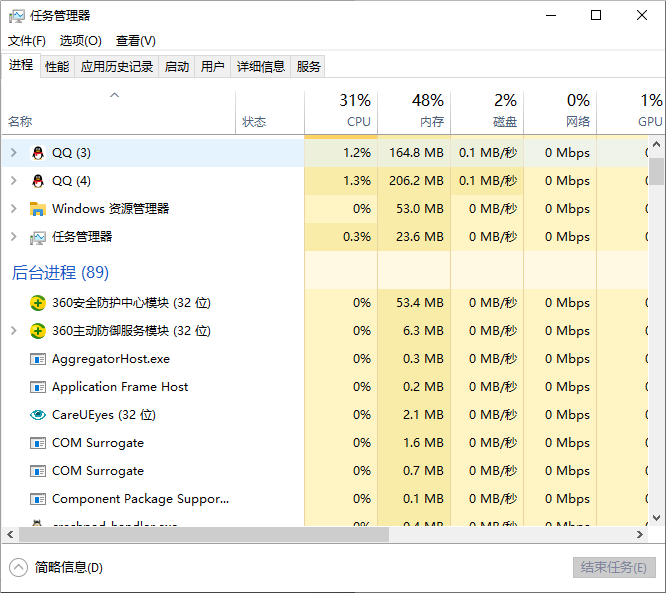Sort by the 磁盘 column header
Viewport: 666px width, 593px height.
(487, 113)
